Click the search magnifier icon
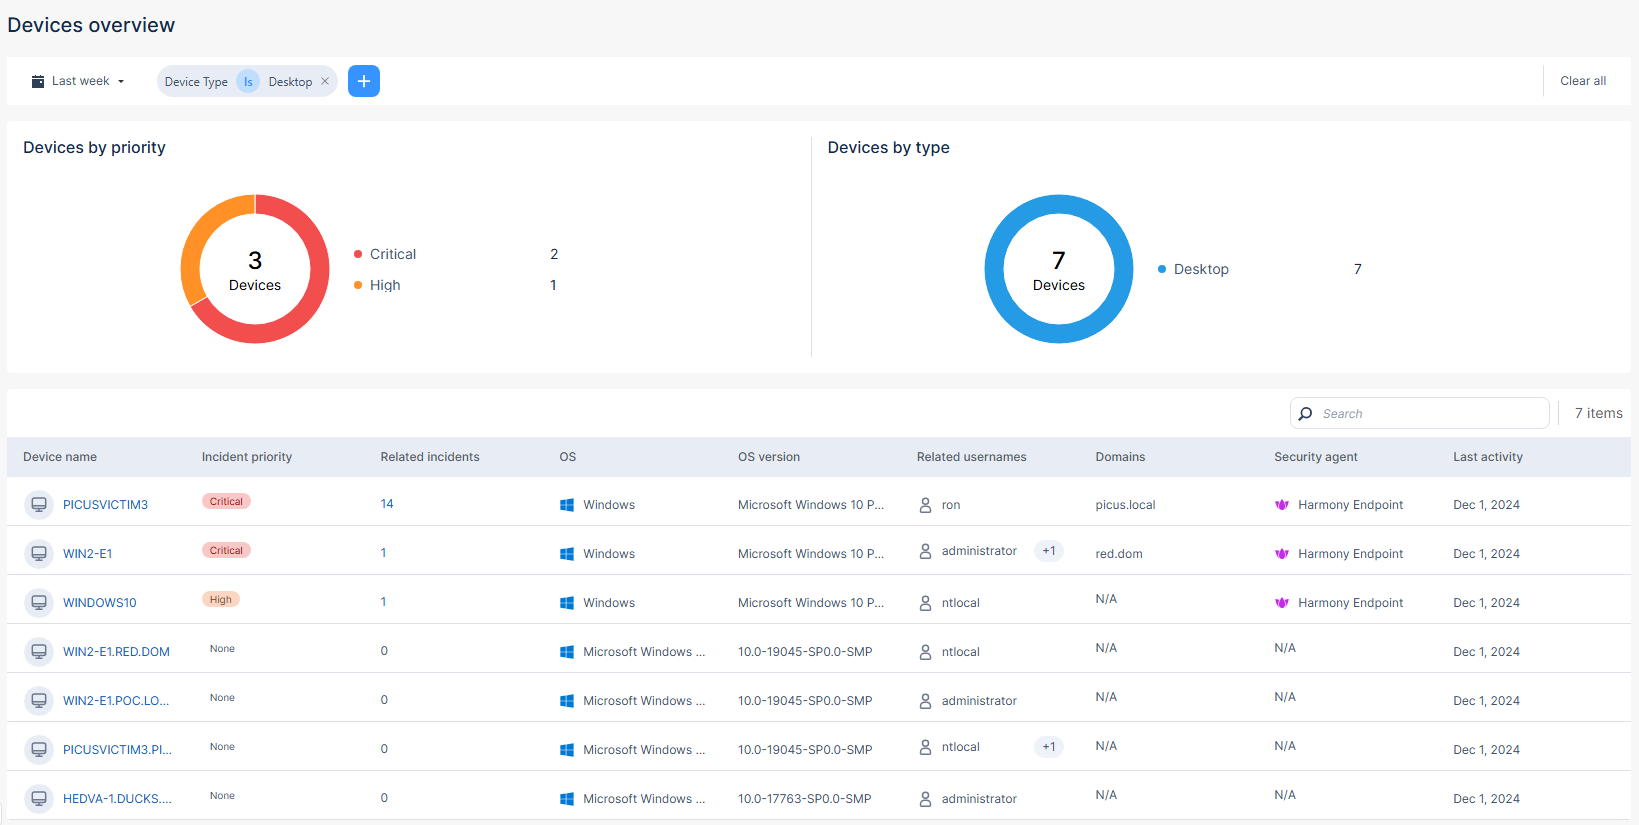The width and height of the screenshot is (1639, 825). point(1305,413)
